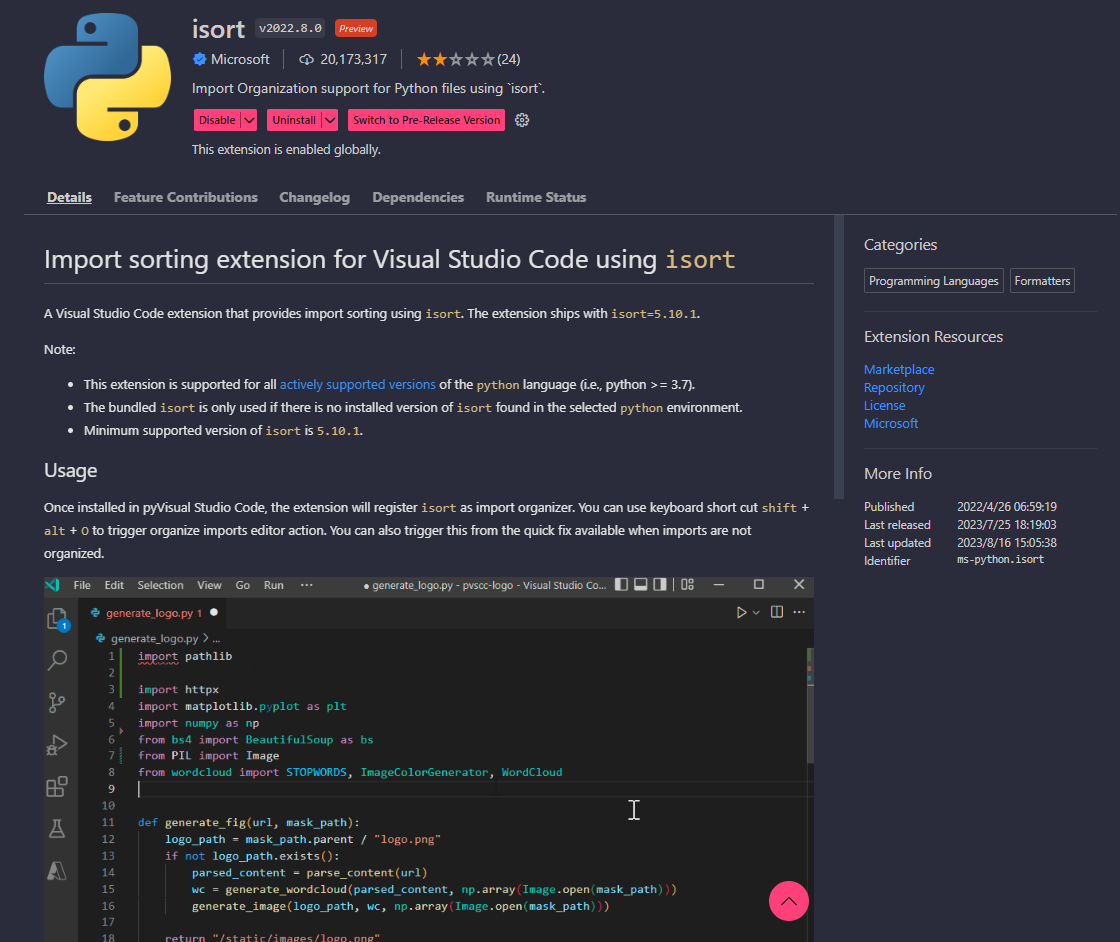Toggle primary sidebar layout icon in title bar

coord(621,584)
